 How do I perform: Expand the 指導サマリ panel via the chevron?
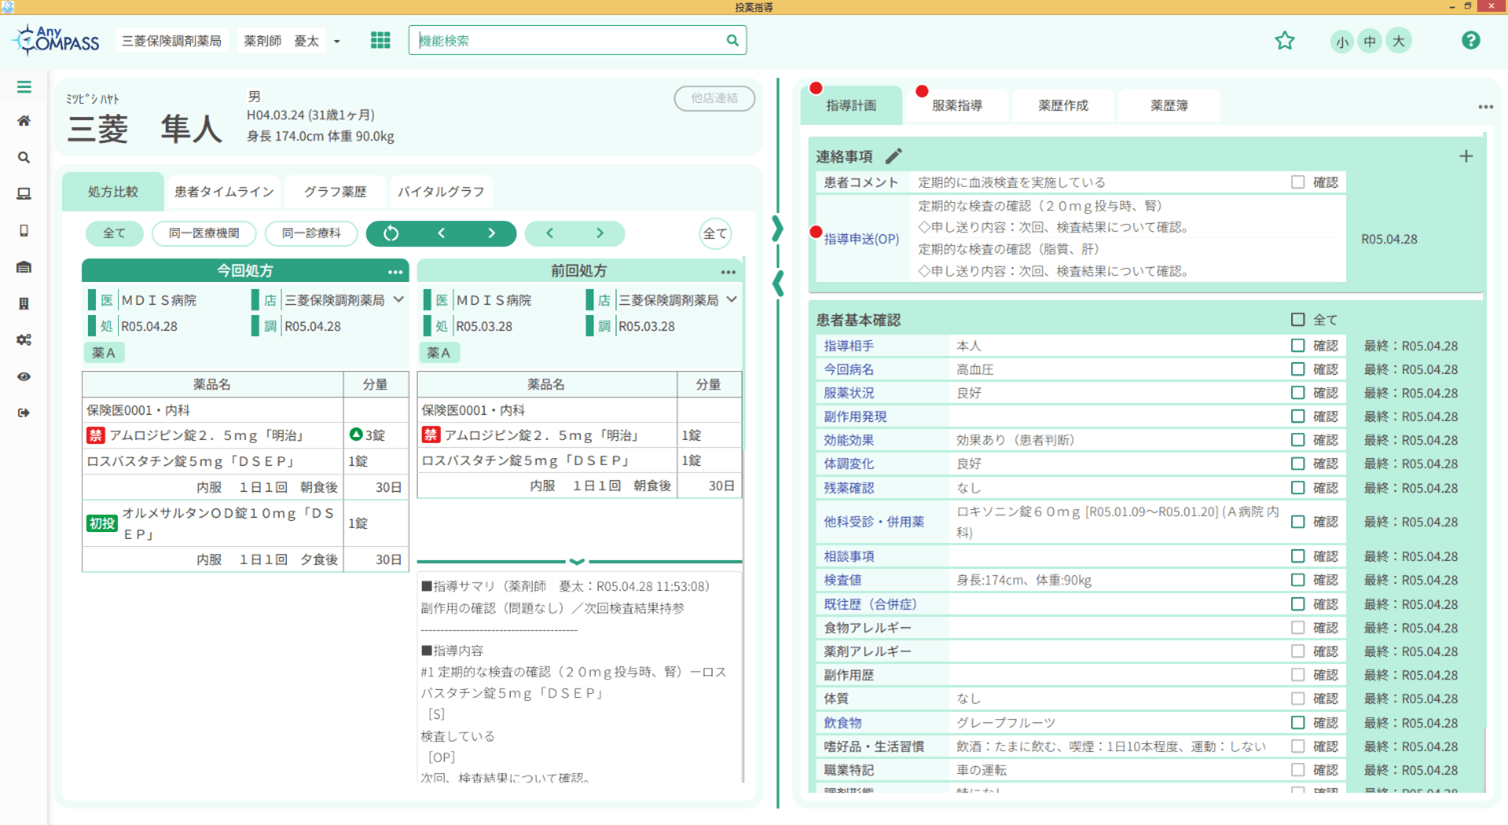[x=578, y=561]
